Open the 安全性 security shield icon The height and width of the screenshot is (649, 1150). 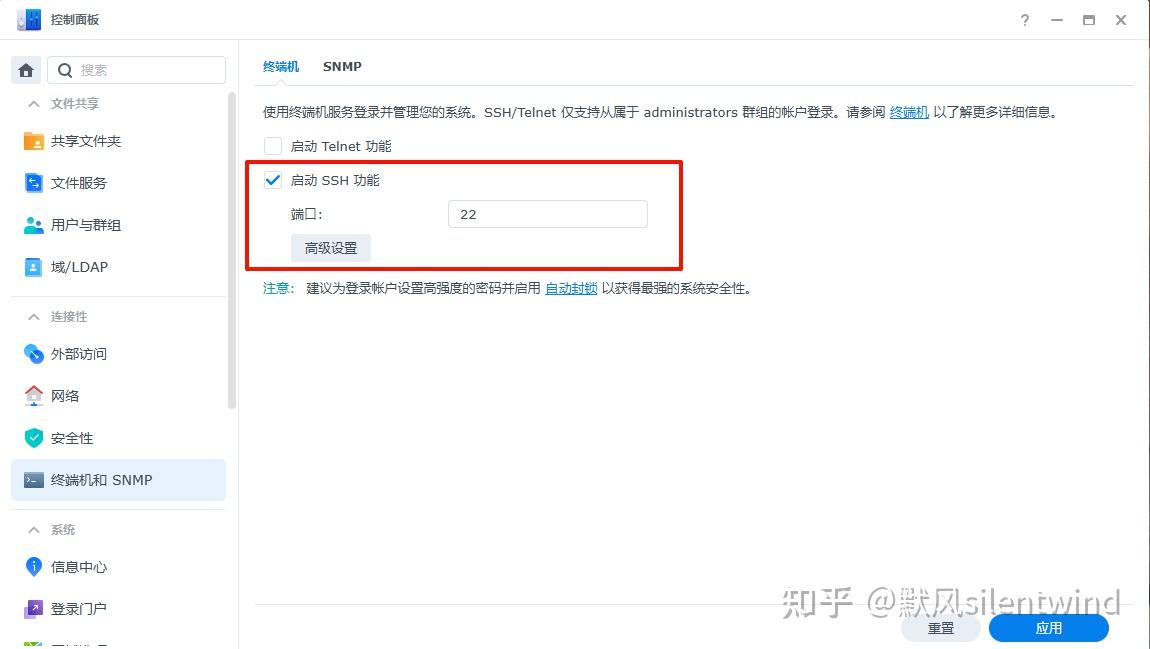pyautogui.click(x=34, y=438)
